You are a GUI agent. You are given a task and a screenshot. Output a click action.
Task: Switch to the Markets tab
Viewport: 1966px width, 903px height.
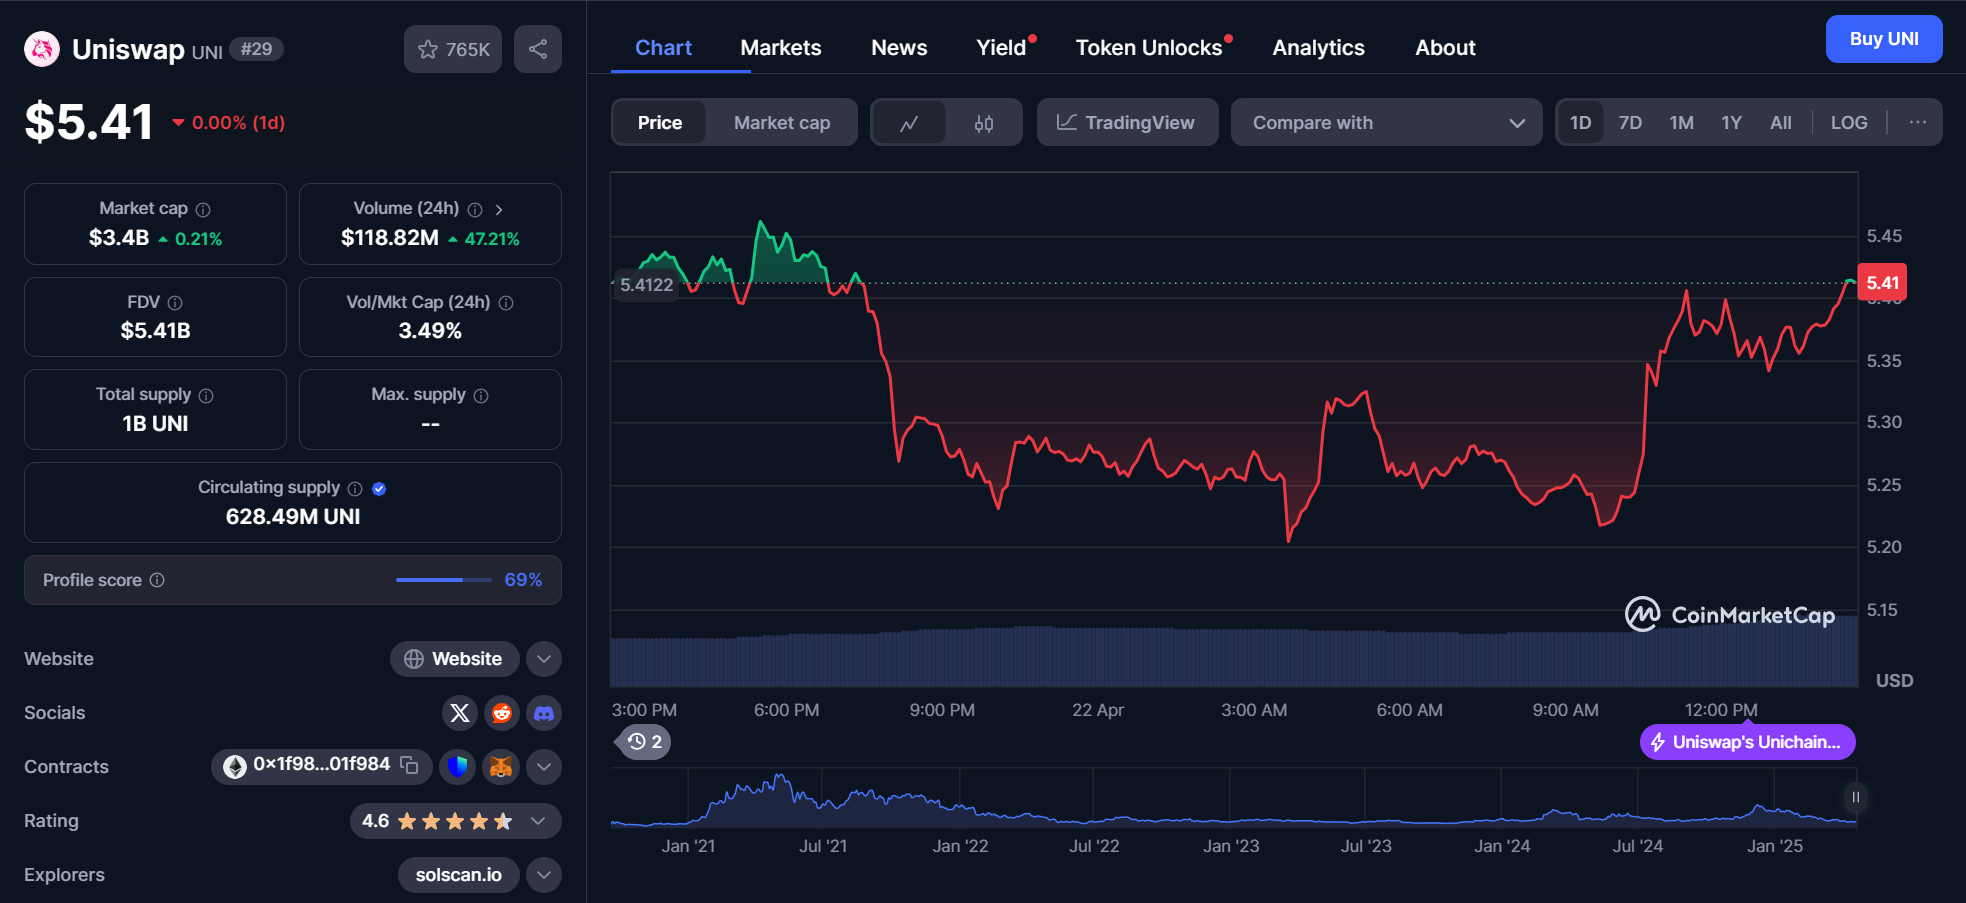point(781,48)
